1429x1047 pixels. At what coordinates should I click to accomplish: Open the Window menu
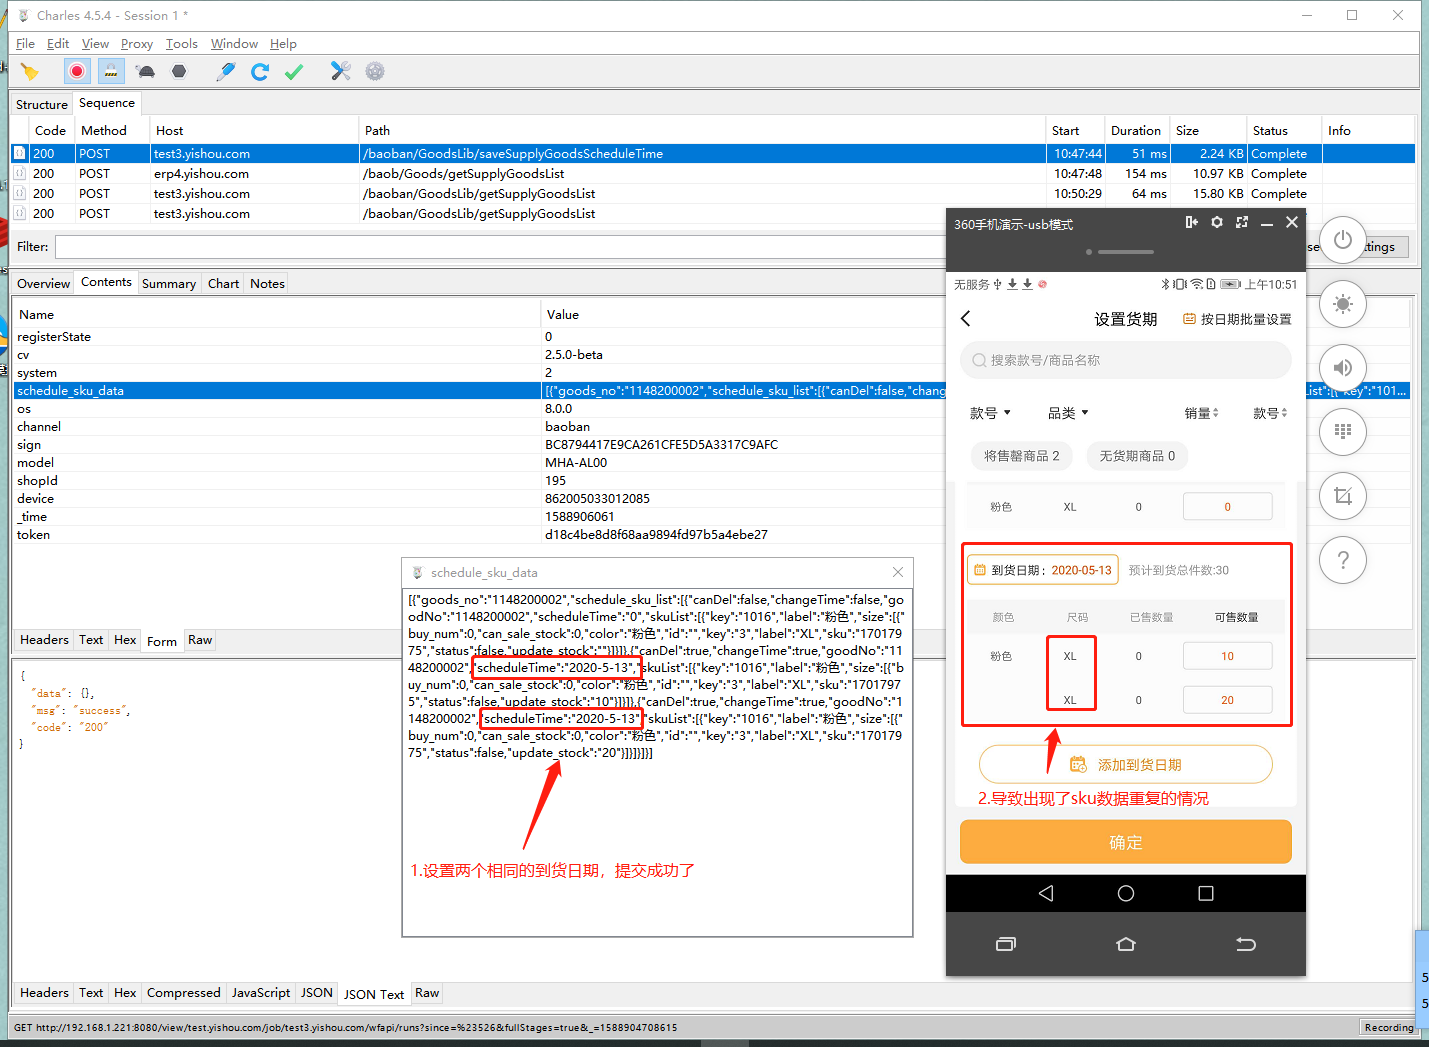pyautogui.click(x=234, y=44)
